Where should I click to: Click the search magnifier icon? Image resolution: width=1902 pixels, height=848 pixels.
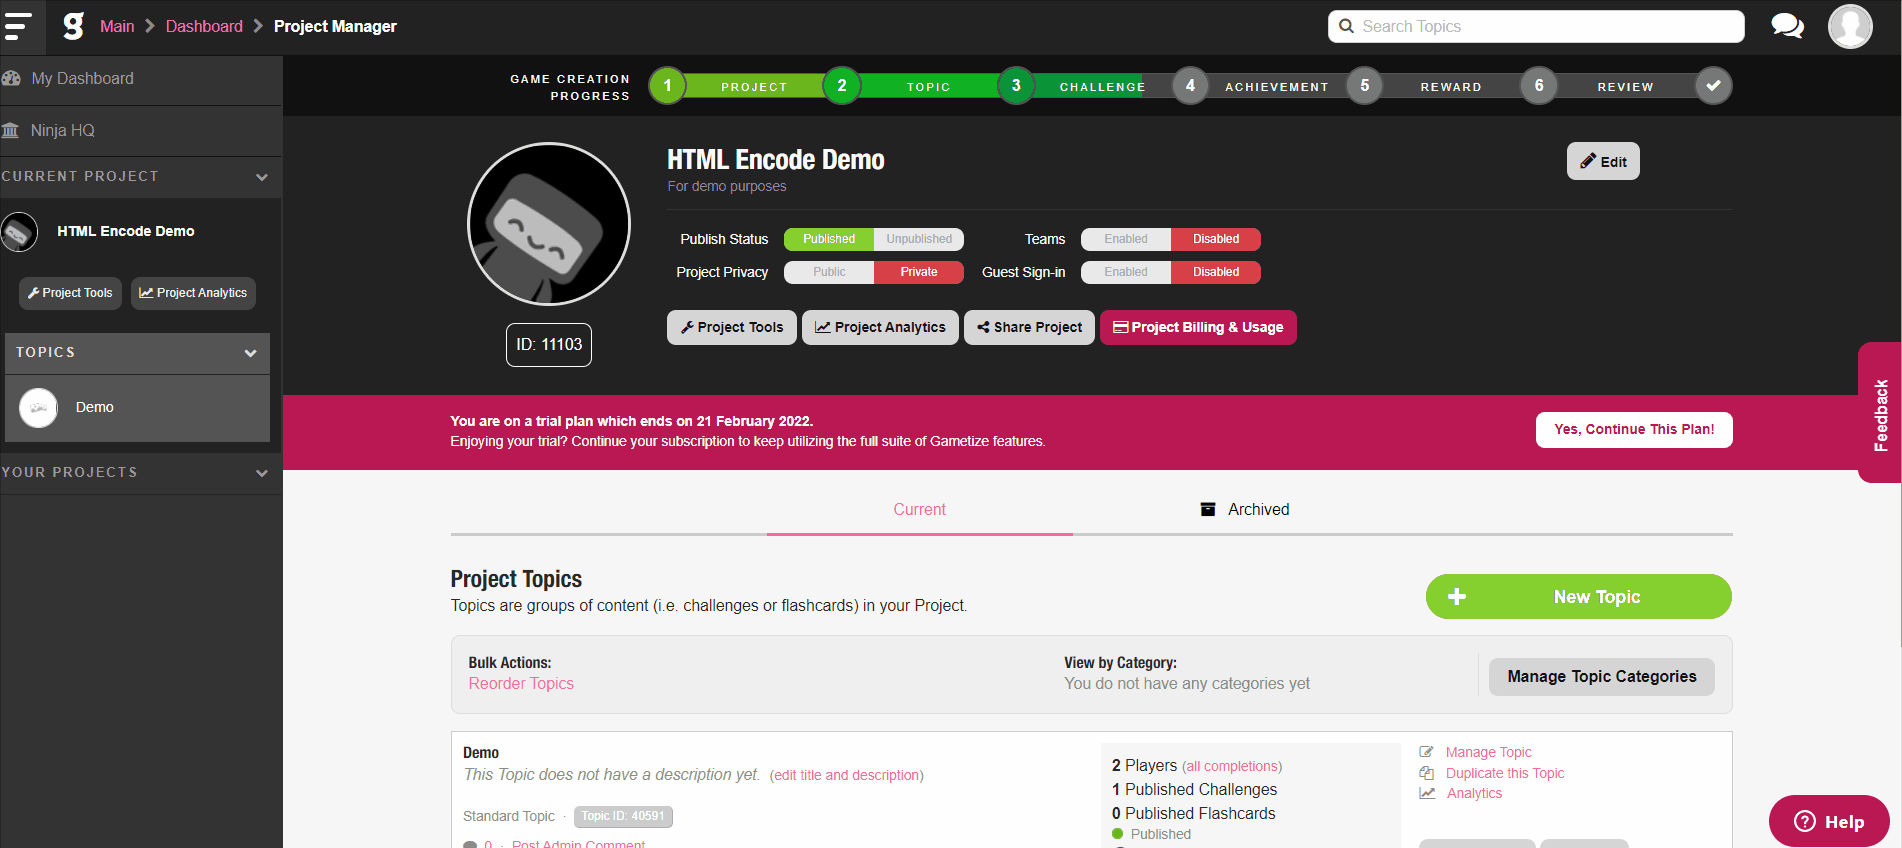tap(1346, 26)
